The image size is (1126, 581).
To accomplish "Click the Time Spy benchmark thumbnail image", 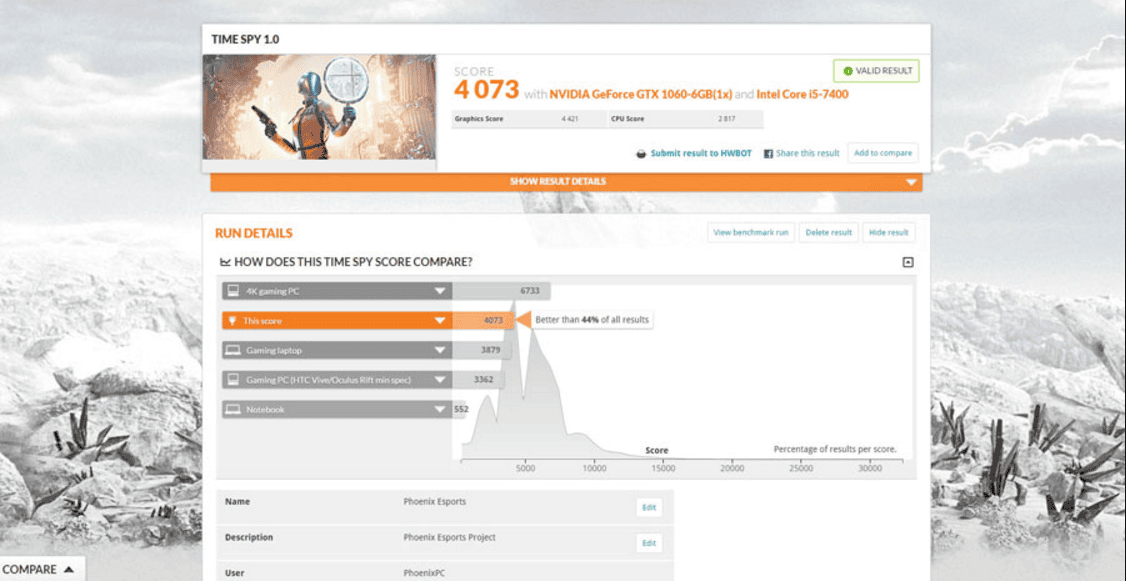I will 319,107.
